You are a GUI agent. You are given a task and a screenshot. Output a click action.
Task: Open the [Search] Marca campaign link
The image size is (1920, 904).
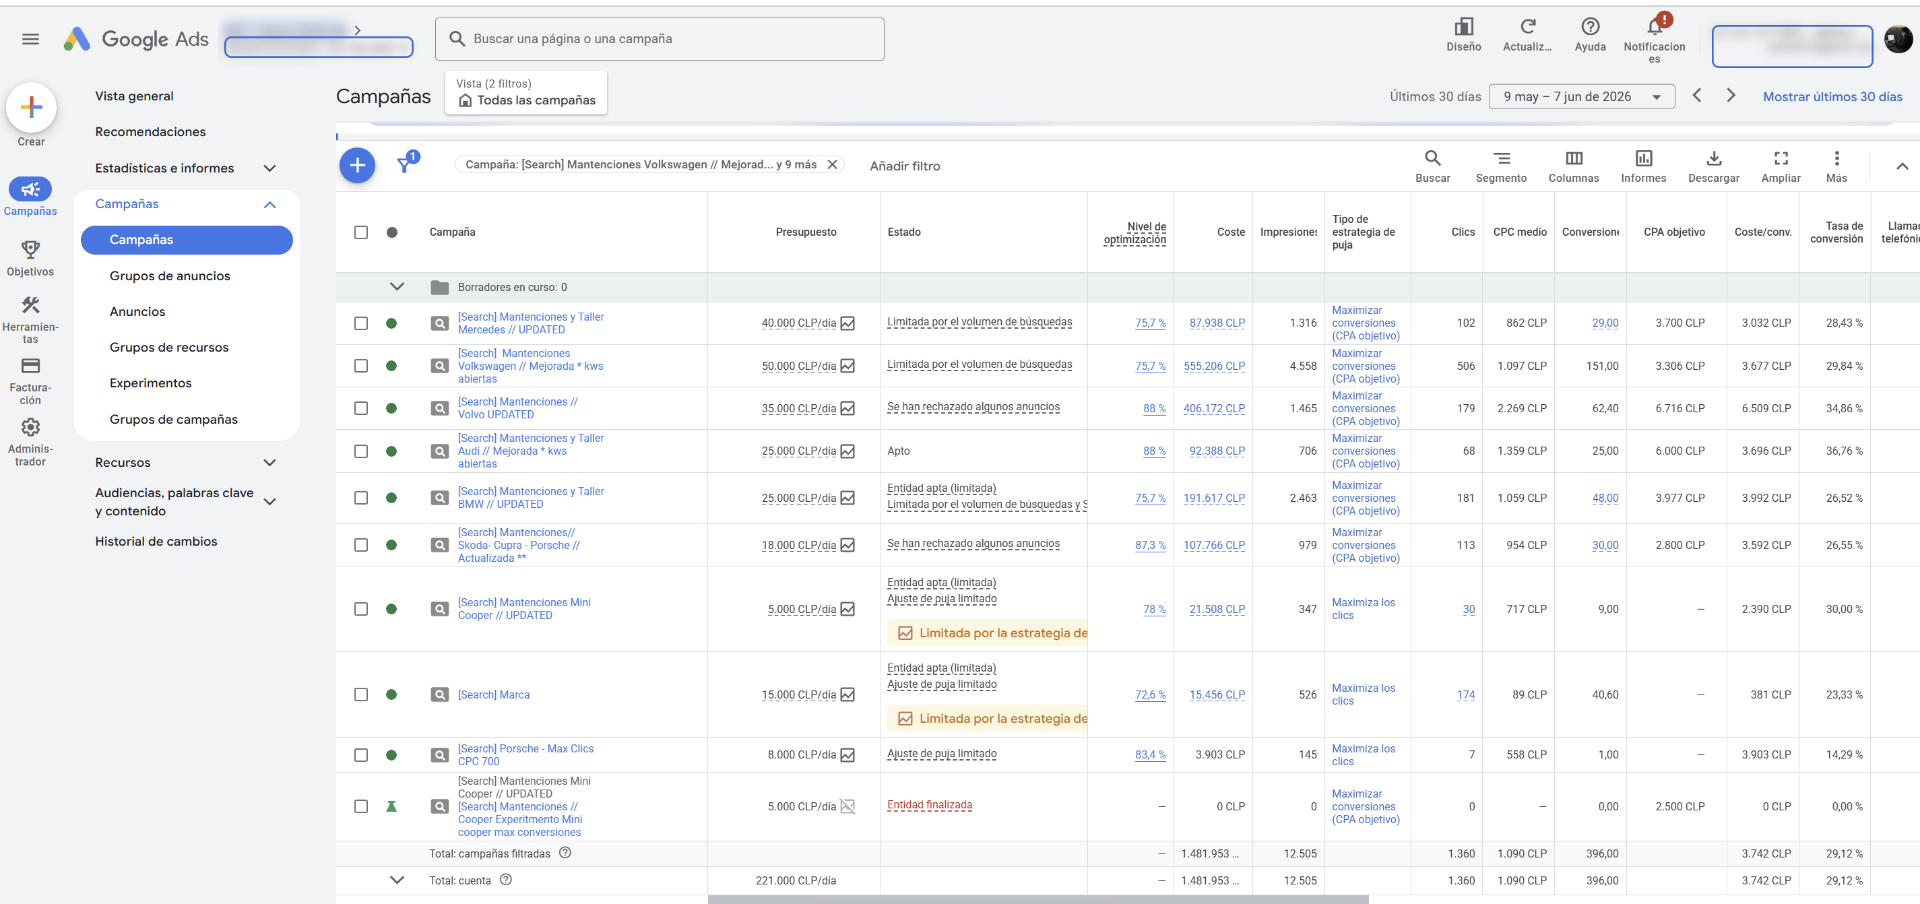[494, 695]
